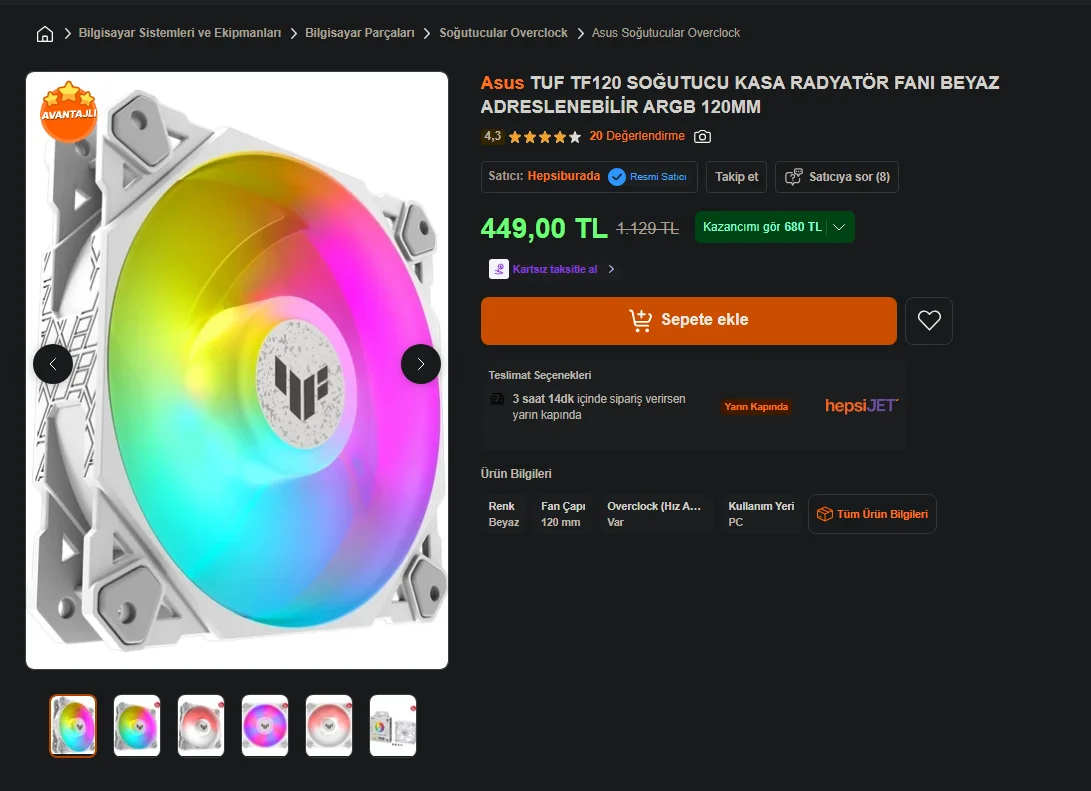
Task: Open Soğutucular Overclock breadcrumb
Action: (x=503, y=33)
